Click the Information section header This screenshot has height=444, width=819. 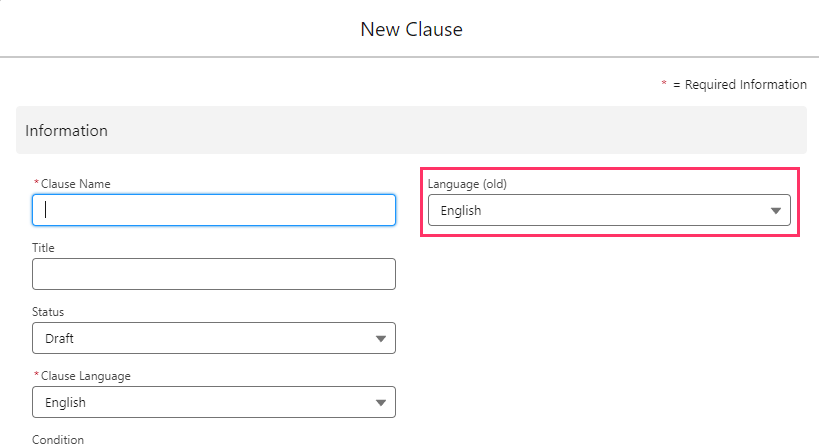(66, 130)
